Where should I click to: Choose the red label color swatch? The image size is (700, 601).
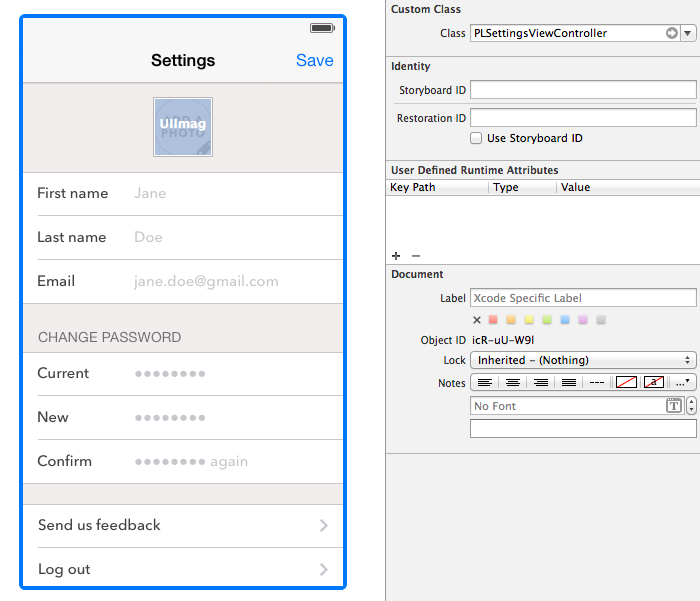[493, 320]
